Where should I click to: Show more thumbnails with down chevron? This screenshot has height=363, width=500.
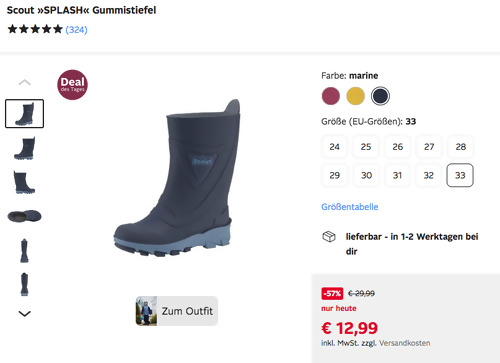[25, 313]
